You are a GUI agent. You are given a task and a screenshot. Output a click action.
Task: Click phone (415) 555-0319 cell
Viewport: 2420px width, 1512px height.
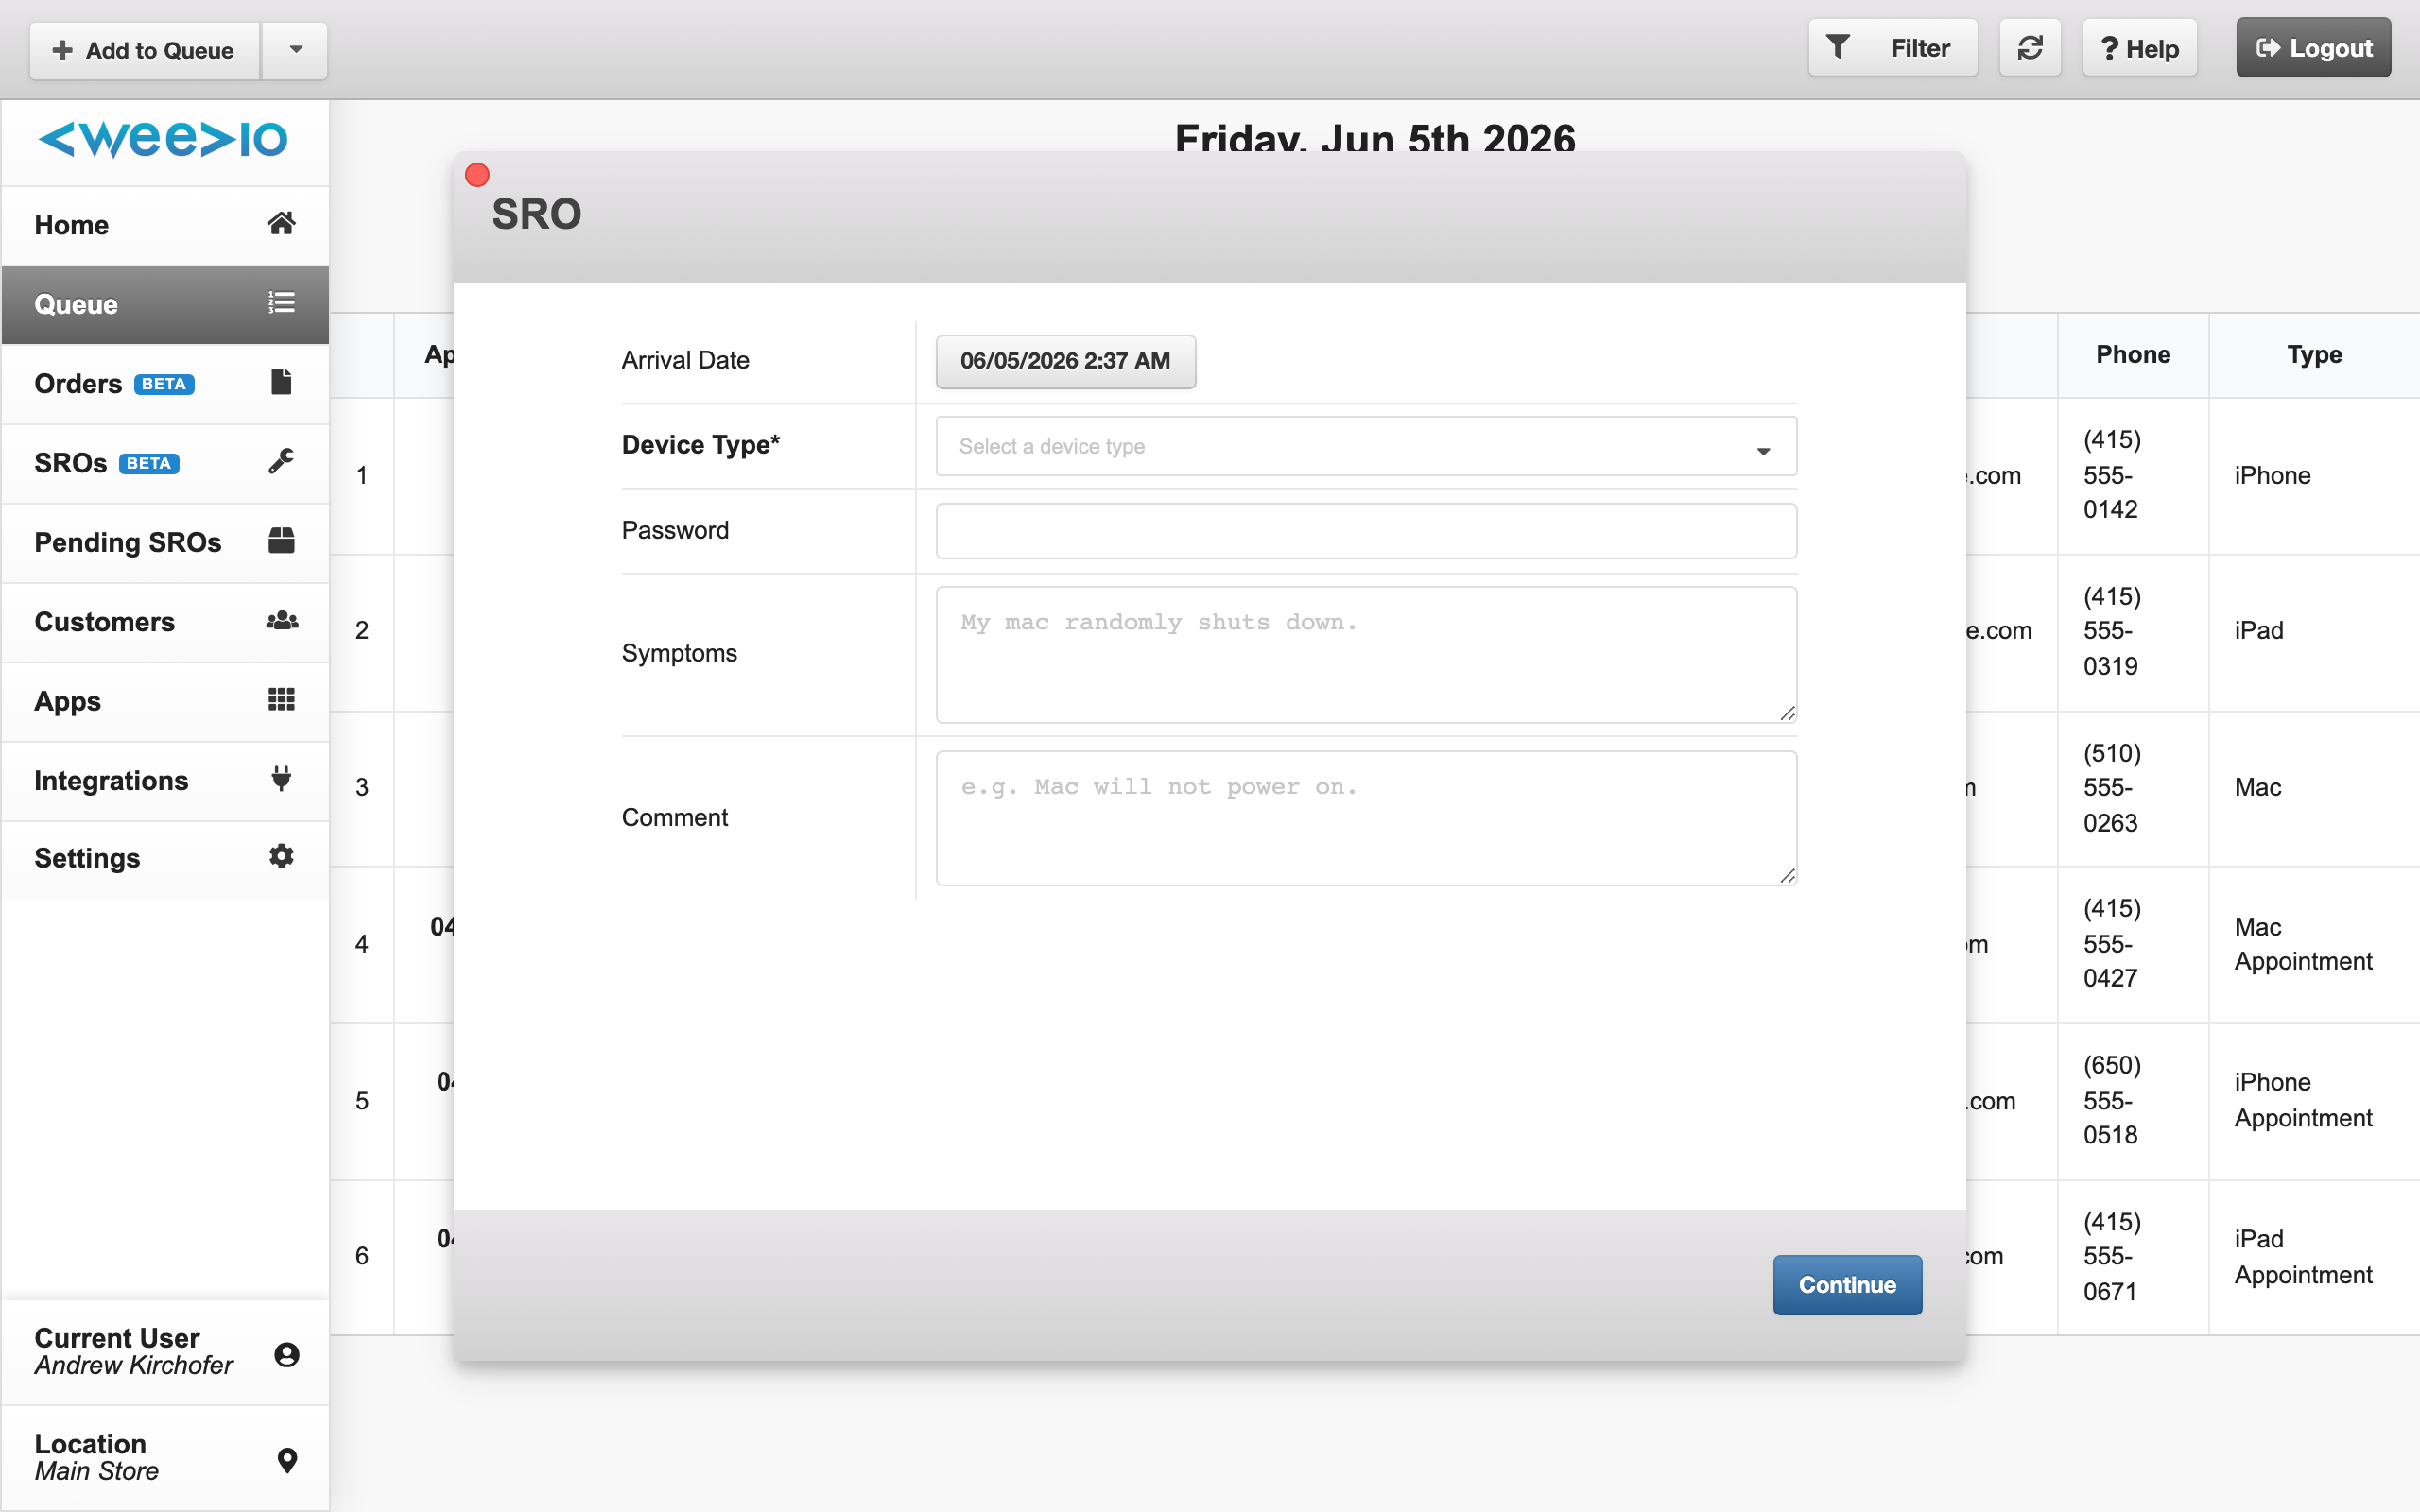pos(2133,631)
